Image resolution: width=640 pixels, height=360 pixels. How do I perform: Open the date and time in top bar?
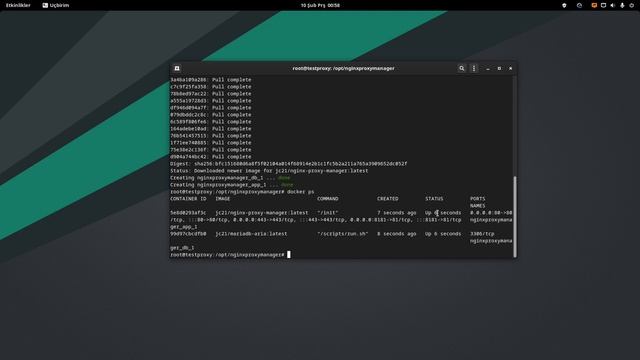320,5
